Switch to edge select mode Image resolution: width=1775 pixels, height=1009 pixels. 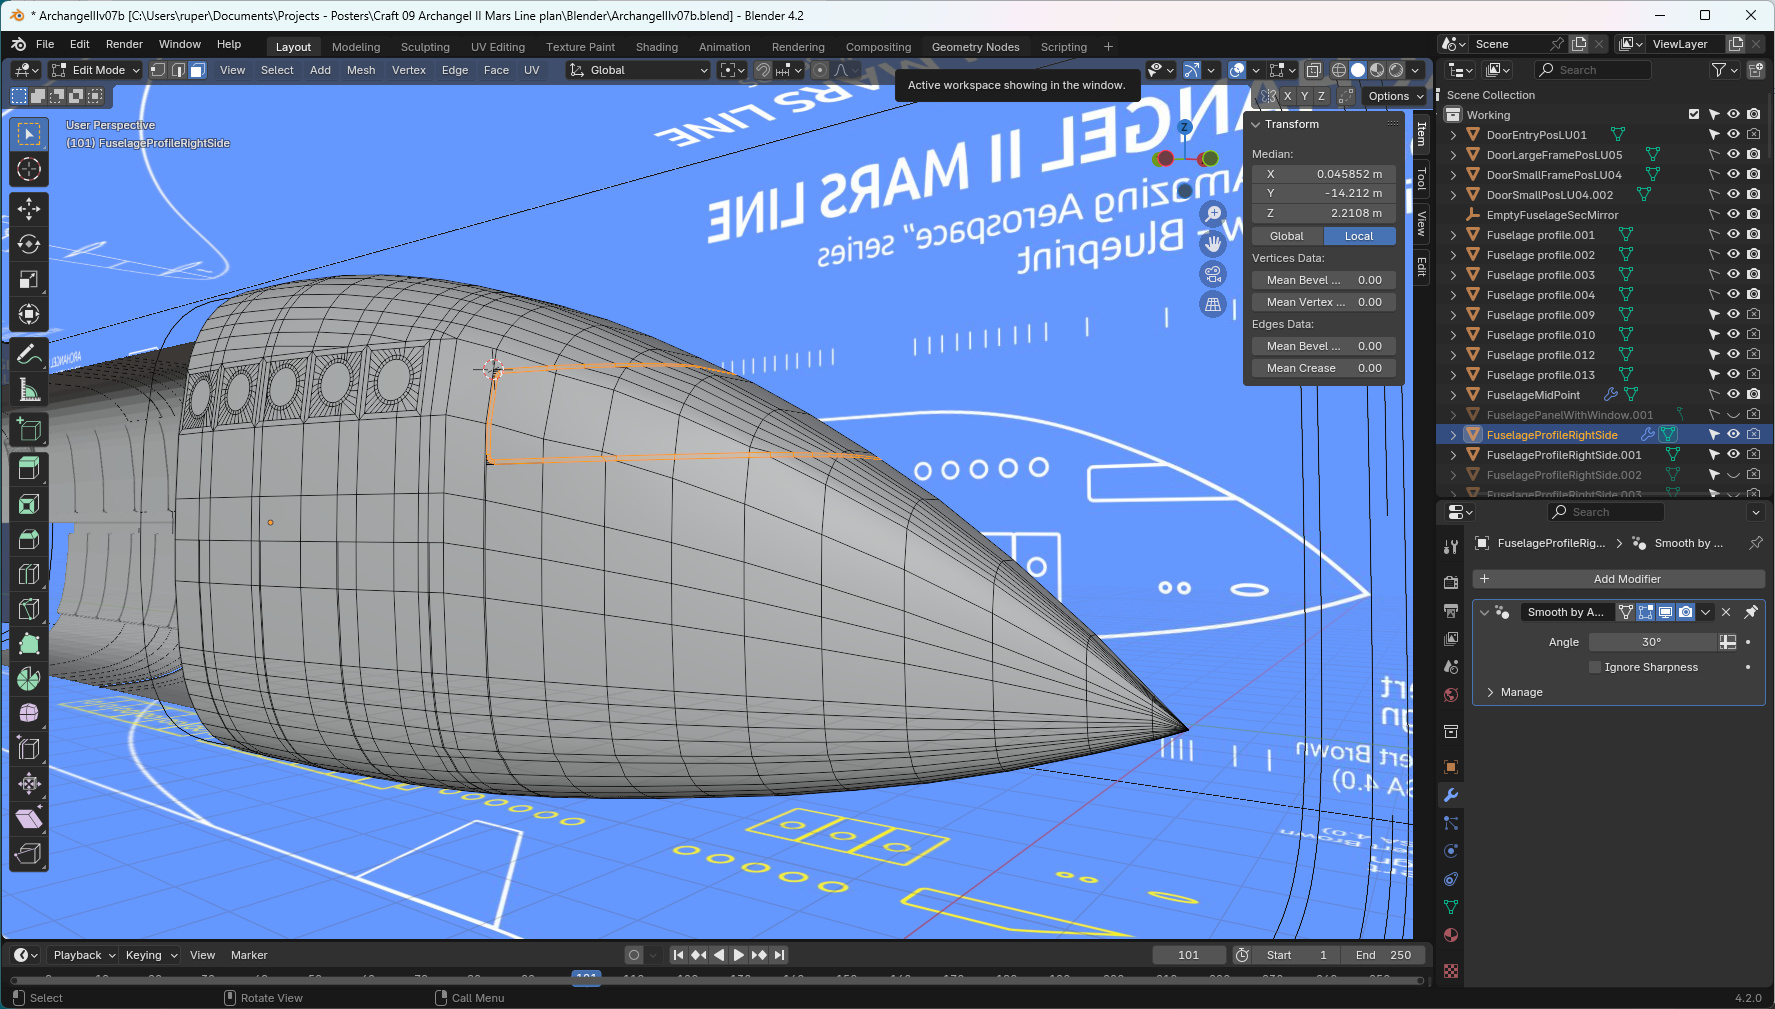point(178,70)
